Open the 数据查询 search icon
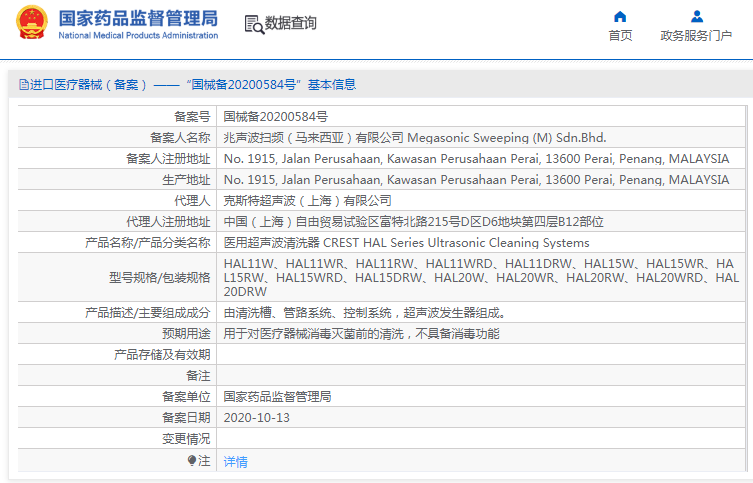The height and width of the screenshot is (483, 753). (x=254, y=24)
